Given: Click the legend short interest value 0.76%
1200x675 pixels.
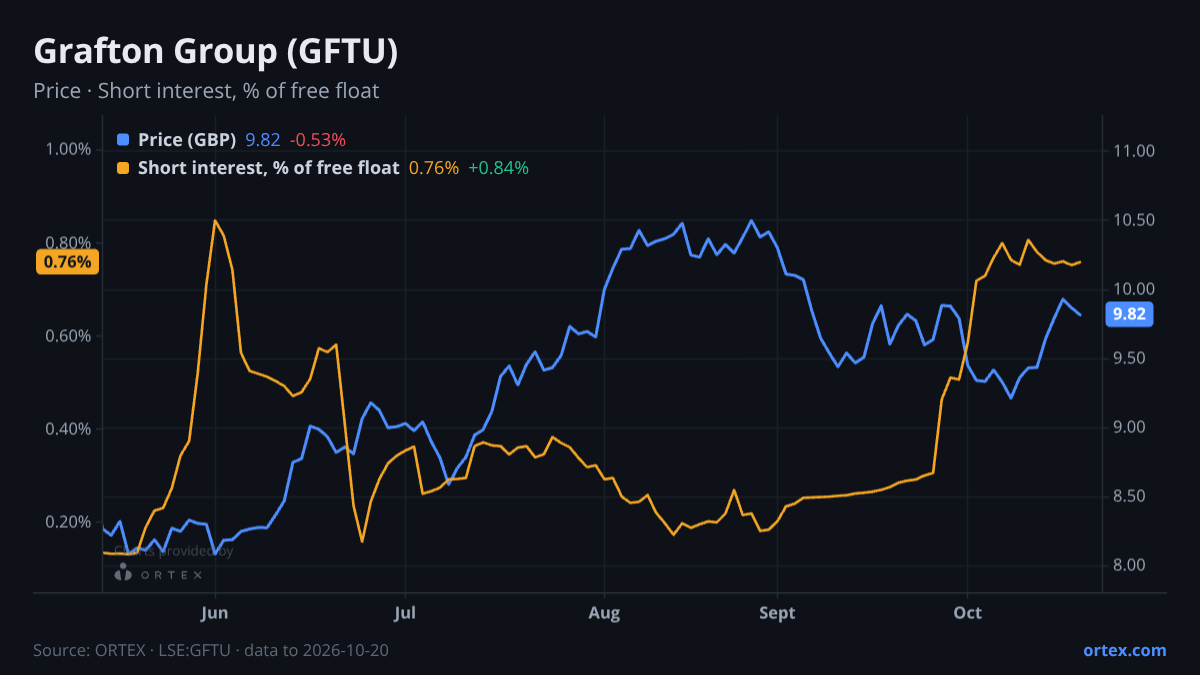Looking at the screenshot, I should pyautogui.click(x=434, y=168).
